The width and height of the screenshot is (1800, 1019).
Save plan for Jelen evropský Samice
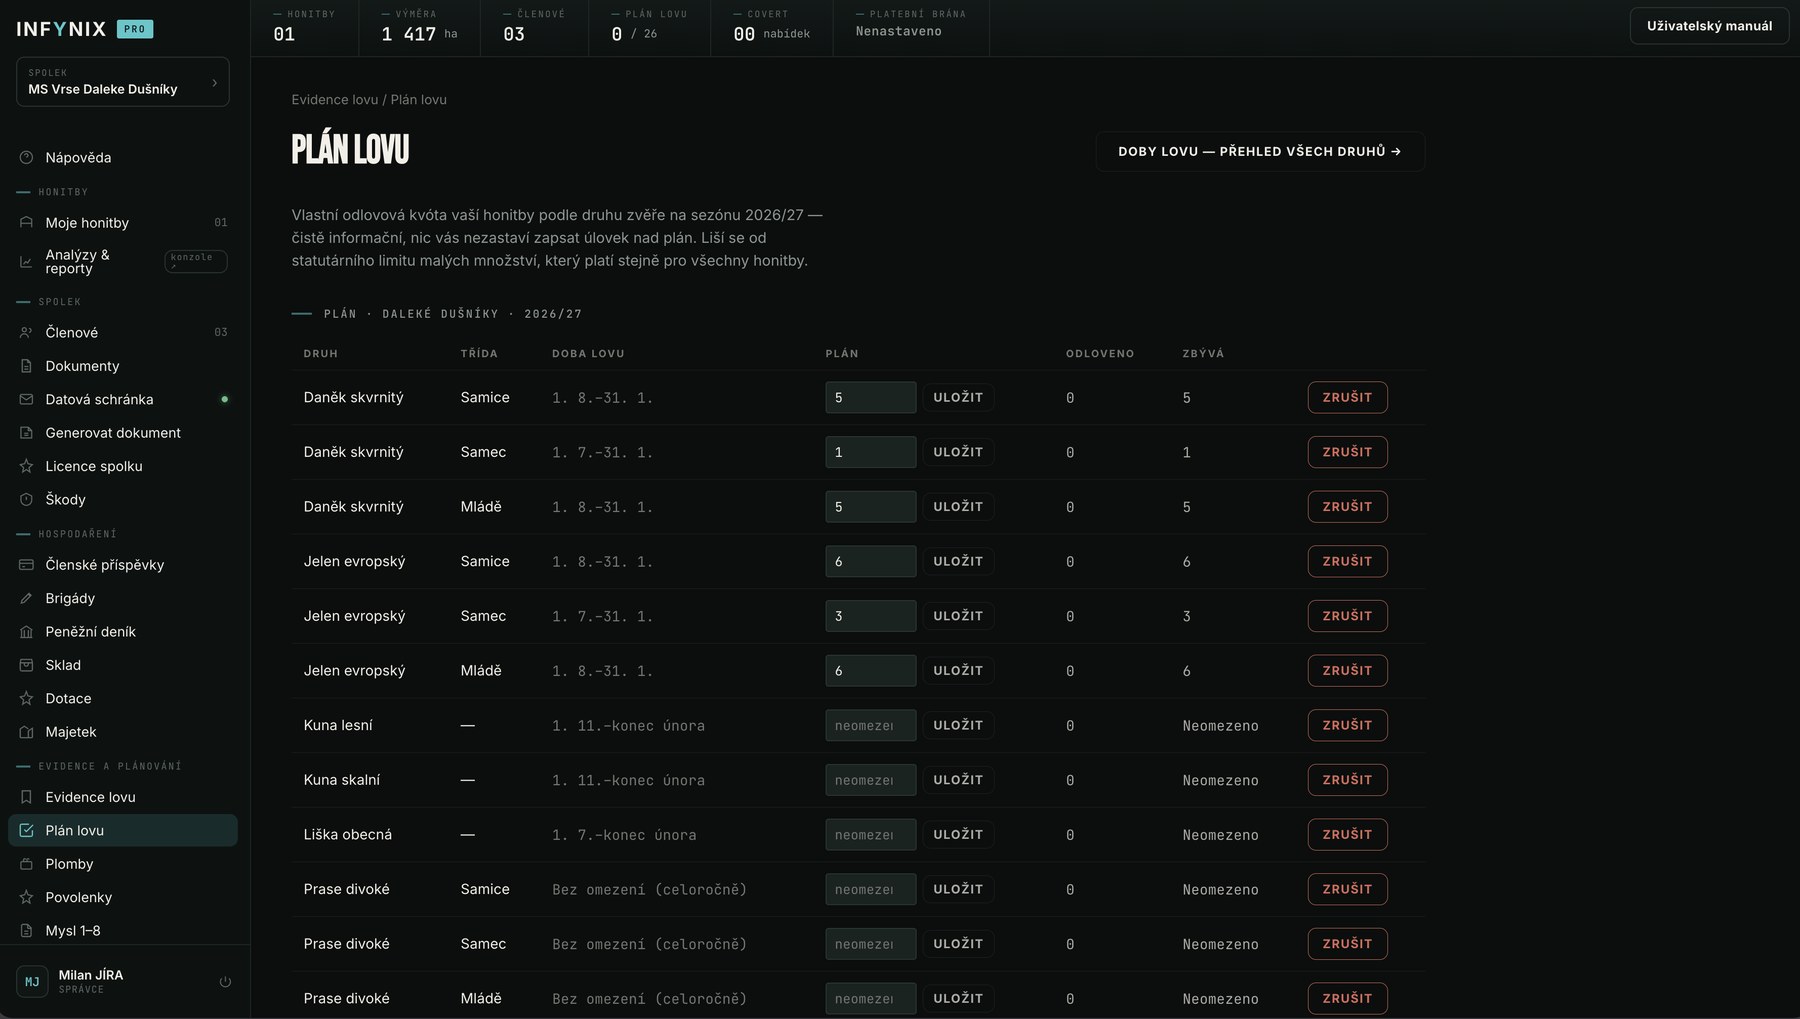coord(958,562)
